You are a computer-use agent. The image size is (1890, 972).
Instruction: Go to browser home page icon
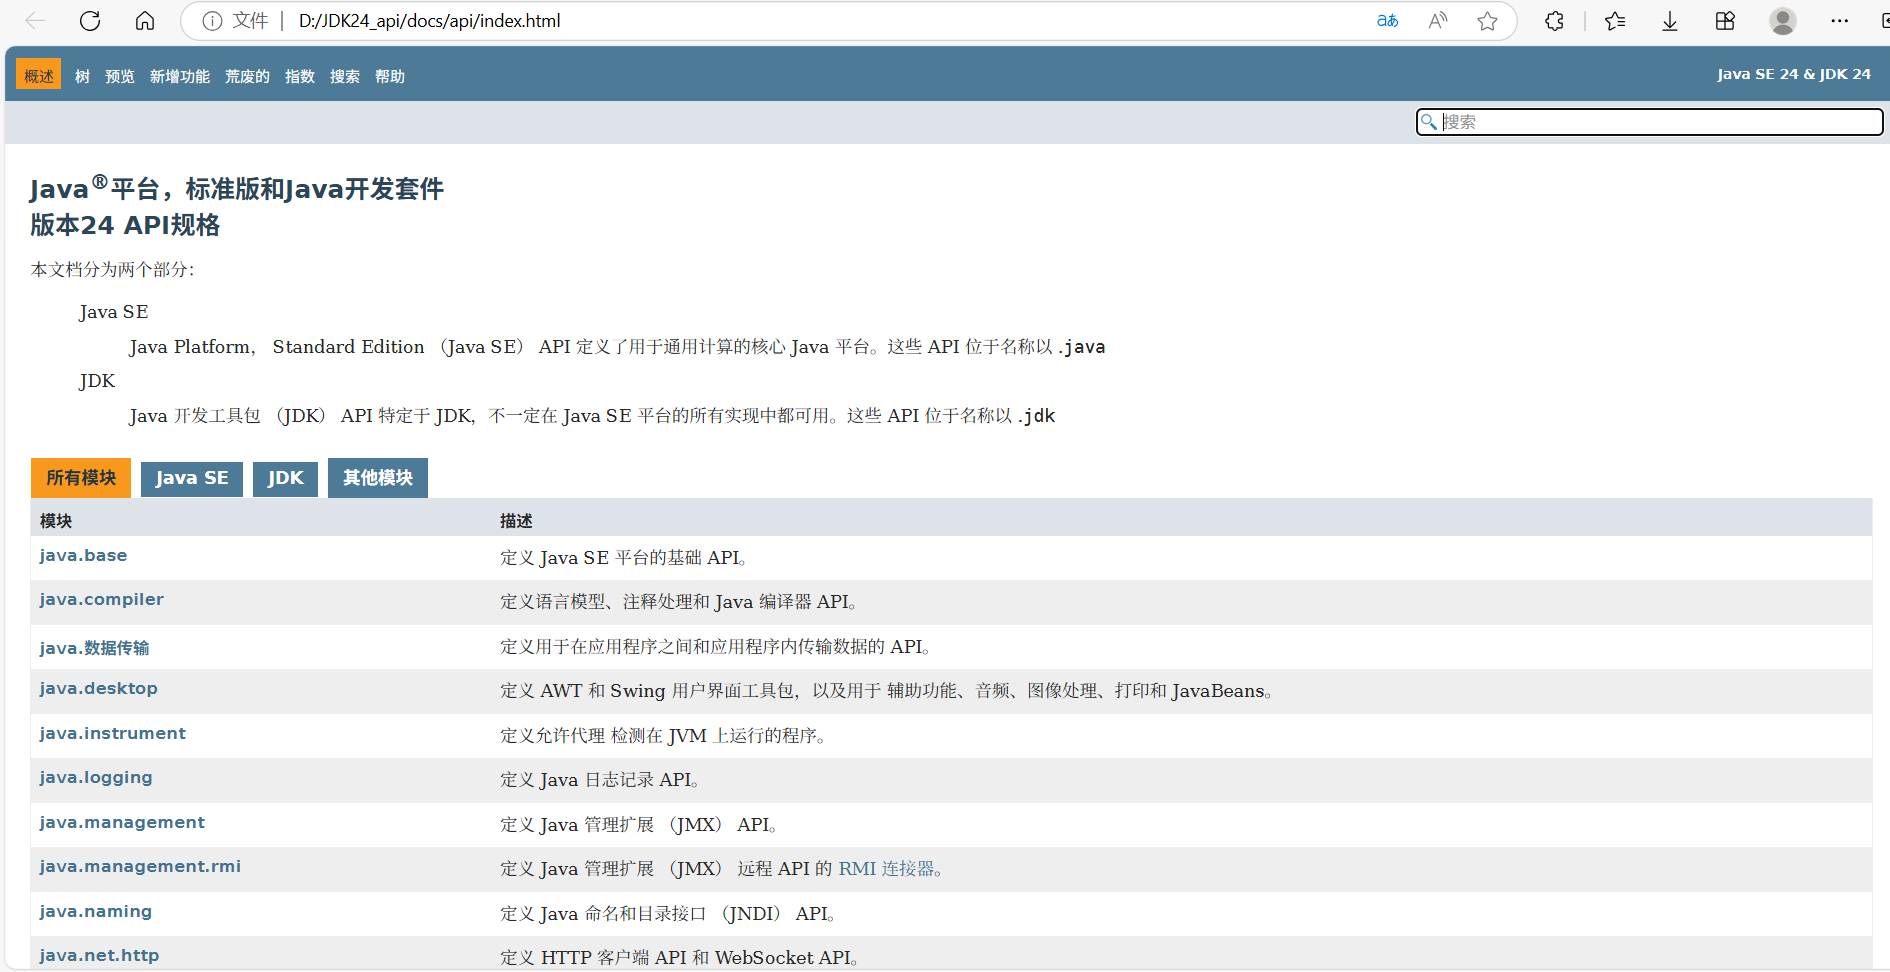(x=145, y=21)
